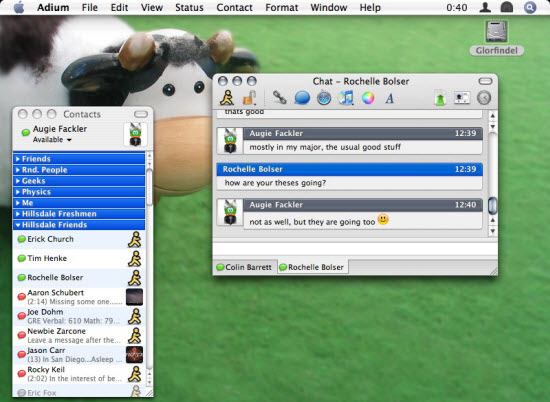Screen dimensions: 550x402
Task: Click the message 'how are your theses going?'
Action: (x=275, y=183)
